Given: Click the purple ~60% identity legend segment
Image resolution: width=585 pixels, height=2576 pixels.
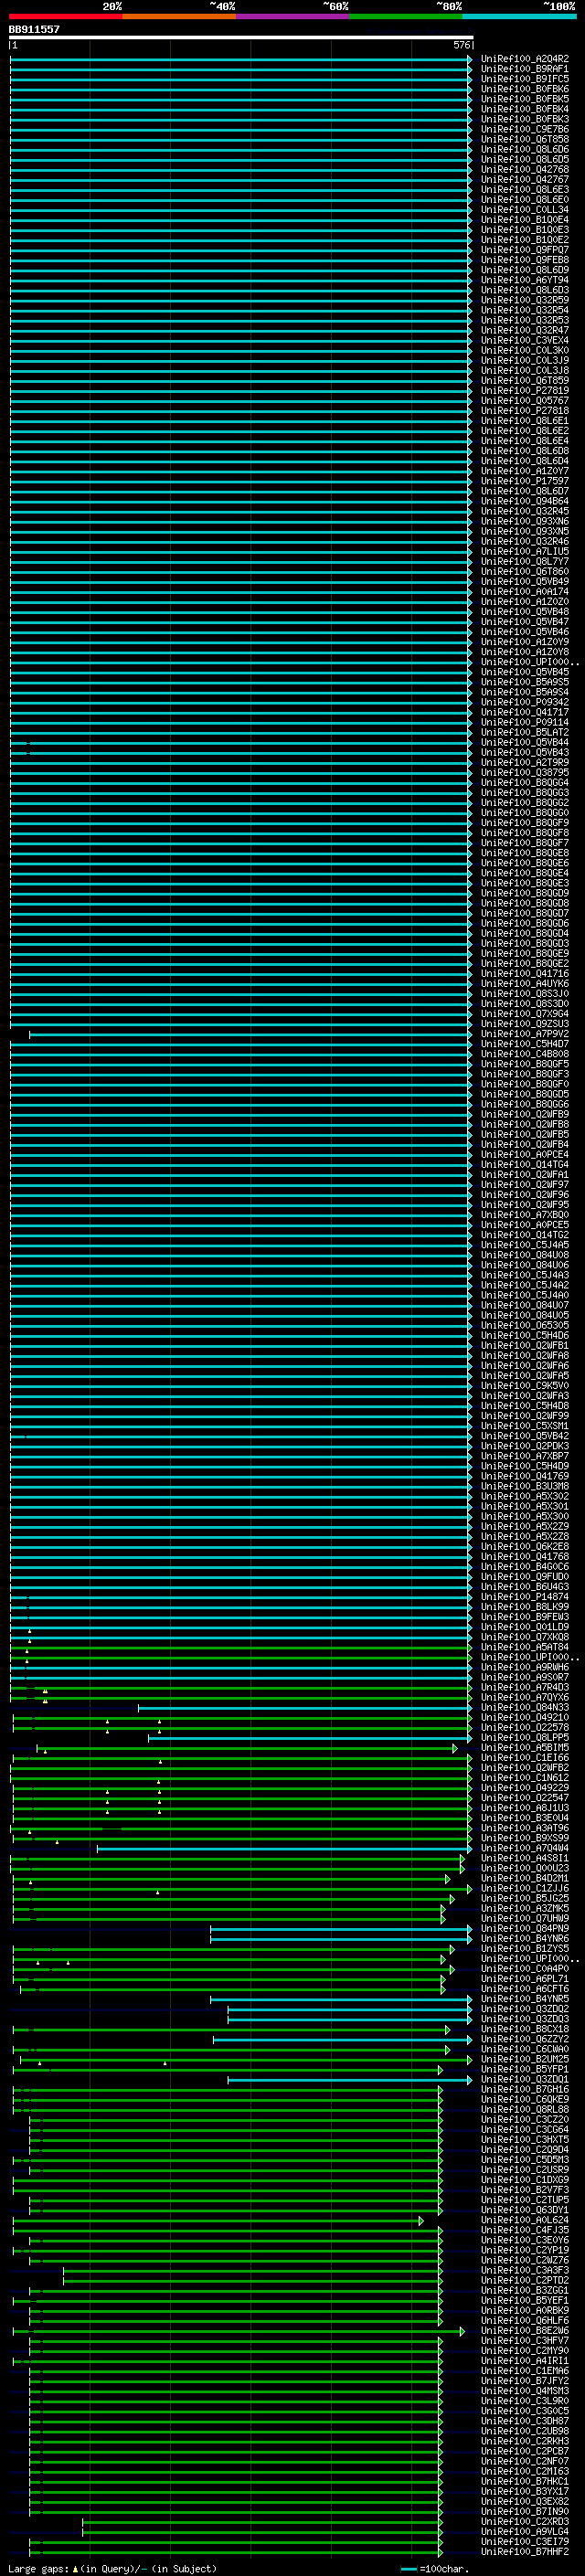Looking at the screenshot, I should [293, 17].
